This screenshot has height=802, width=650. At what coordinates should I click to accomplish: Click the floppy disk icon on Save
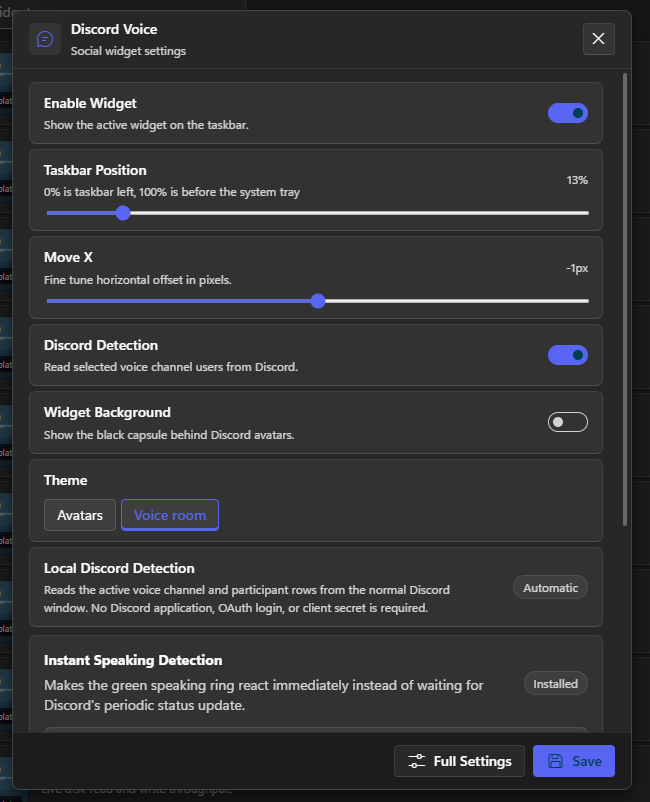555,761
